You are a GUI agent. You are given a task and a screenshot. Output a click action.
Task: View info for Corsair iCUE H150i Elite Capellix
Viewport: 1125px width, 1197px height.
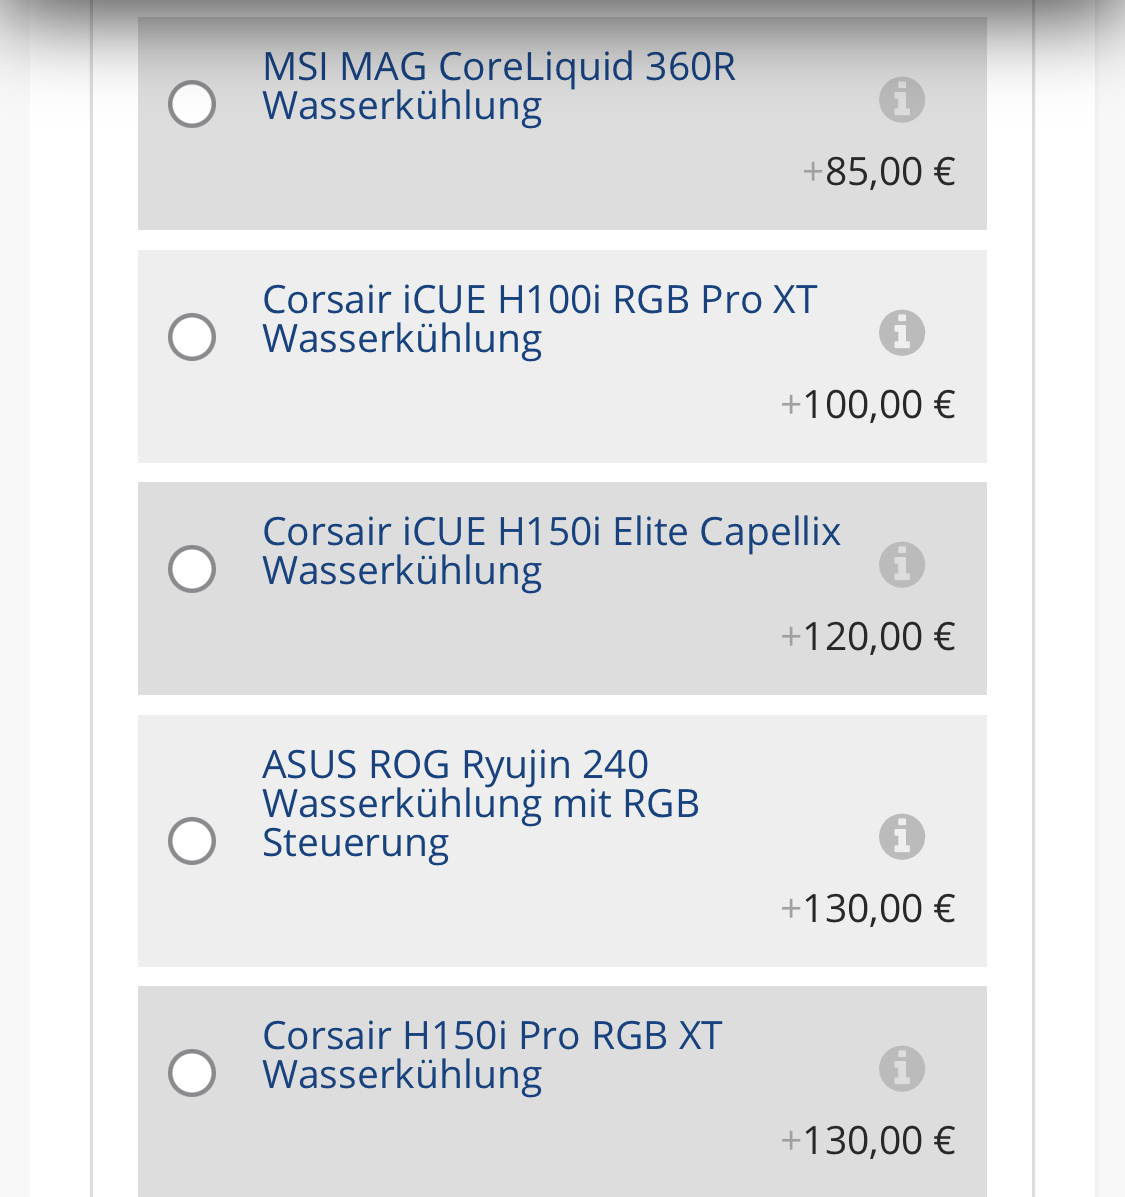tap(901, 565)
